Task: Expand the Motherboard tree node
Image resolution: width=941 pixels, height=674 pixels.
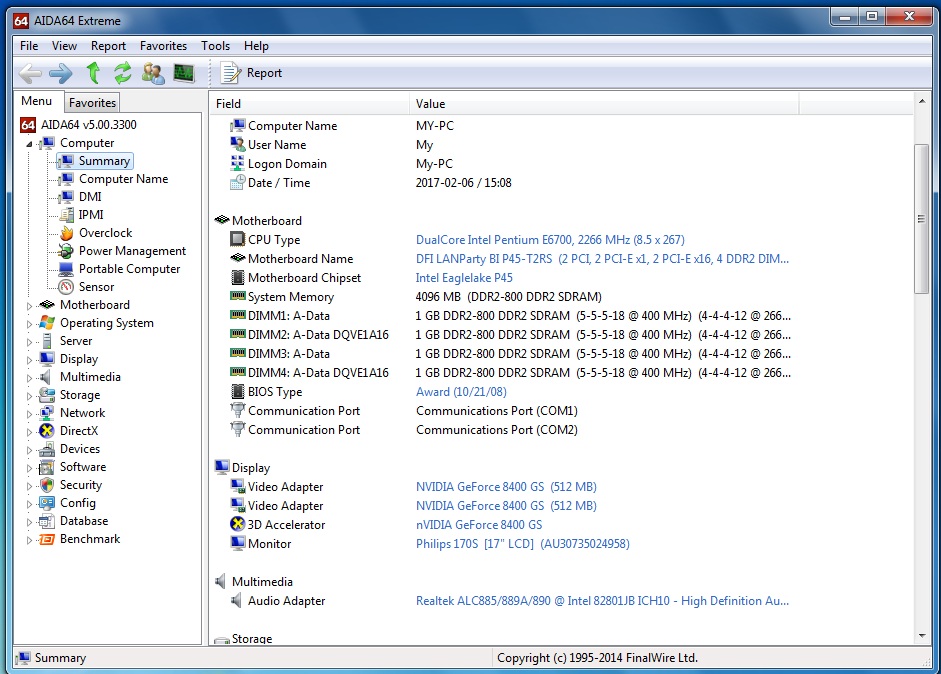Action: pos(29,305)
